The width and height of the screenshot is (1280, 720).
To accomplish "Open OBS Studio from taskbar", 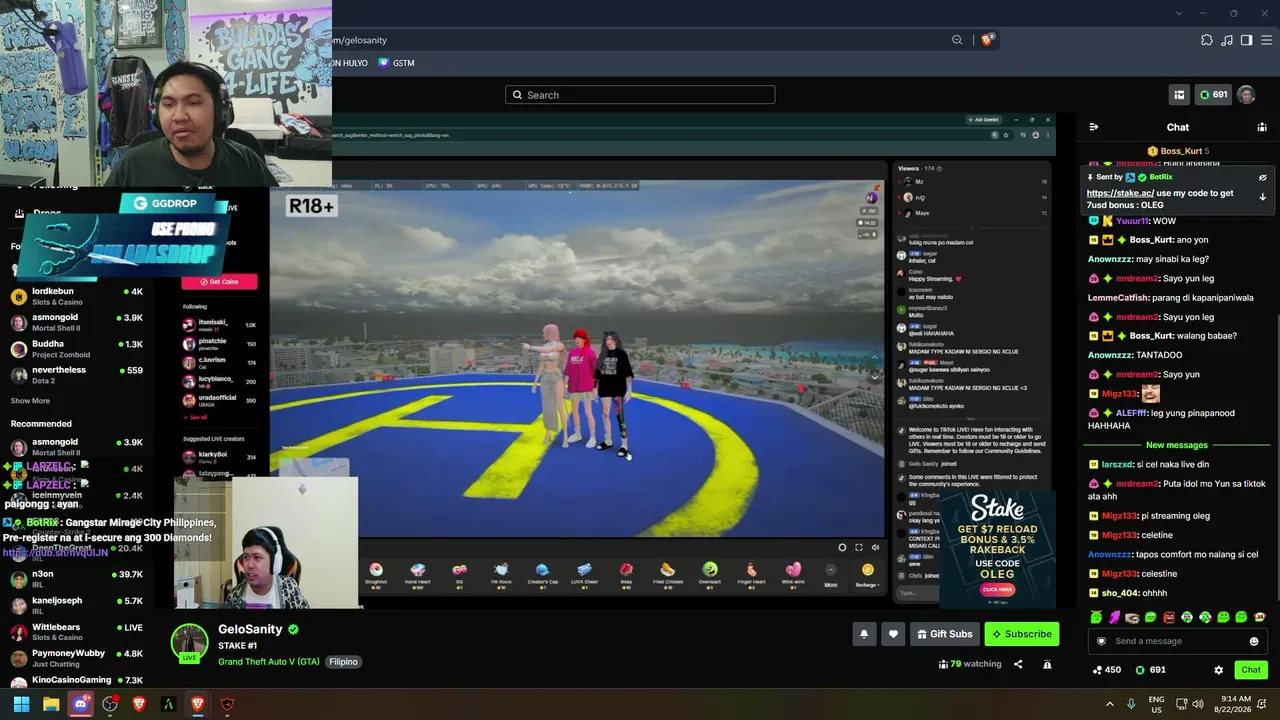I will coord(110,704).
